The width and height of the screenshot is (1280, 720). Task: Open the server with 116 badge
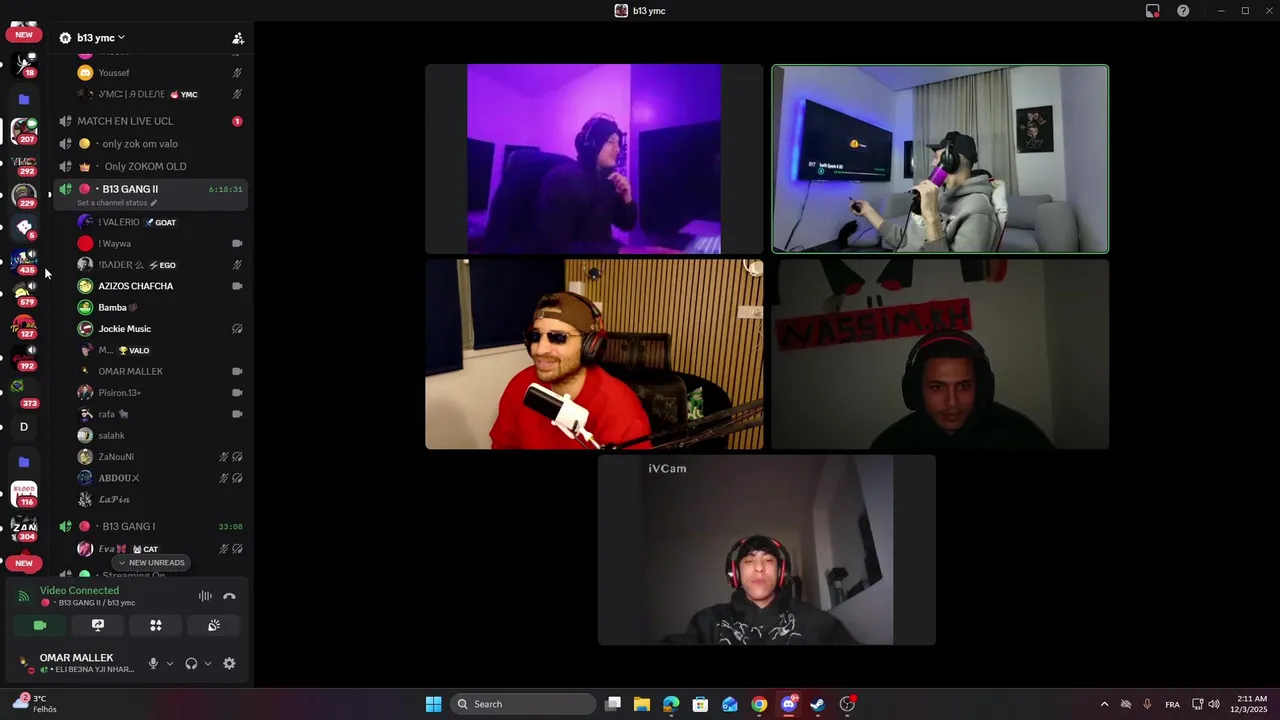tap(24, 494)
